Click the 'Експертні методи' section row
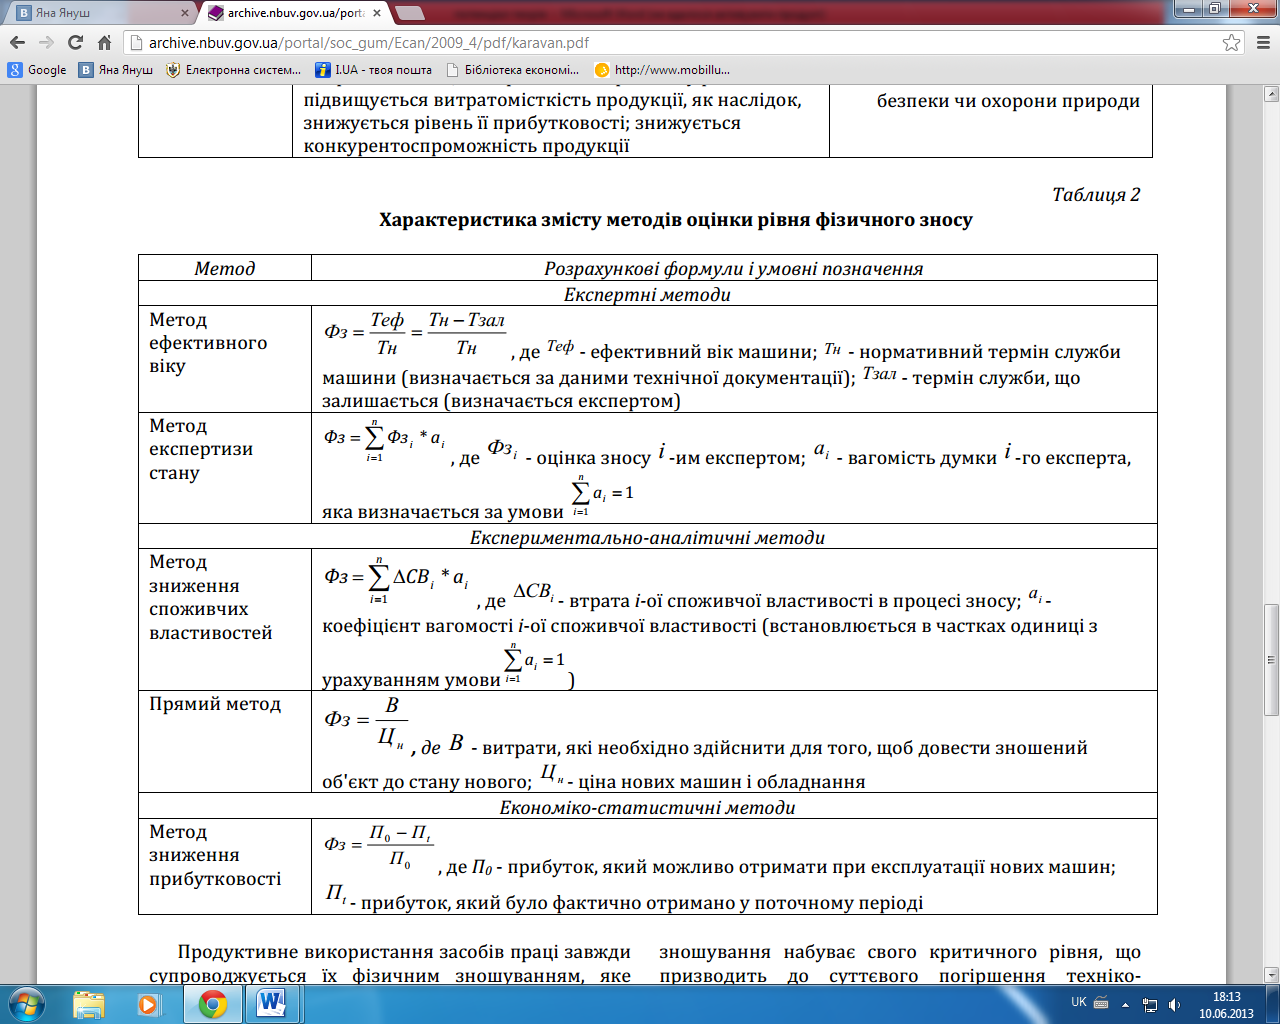The width and height of the screenshot is (1280, 1024). click(x=647, y=294)
